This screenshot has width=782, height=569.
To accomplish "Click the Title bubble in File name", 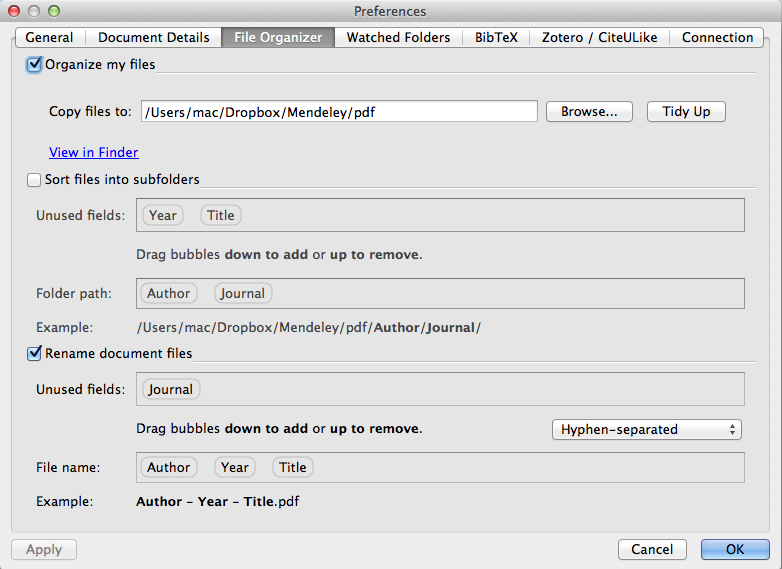I will (x=293, y=467).
